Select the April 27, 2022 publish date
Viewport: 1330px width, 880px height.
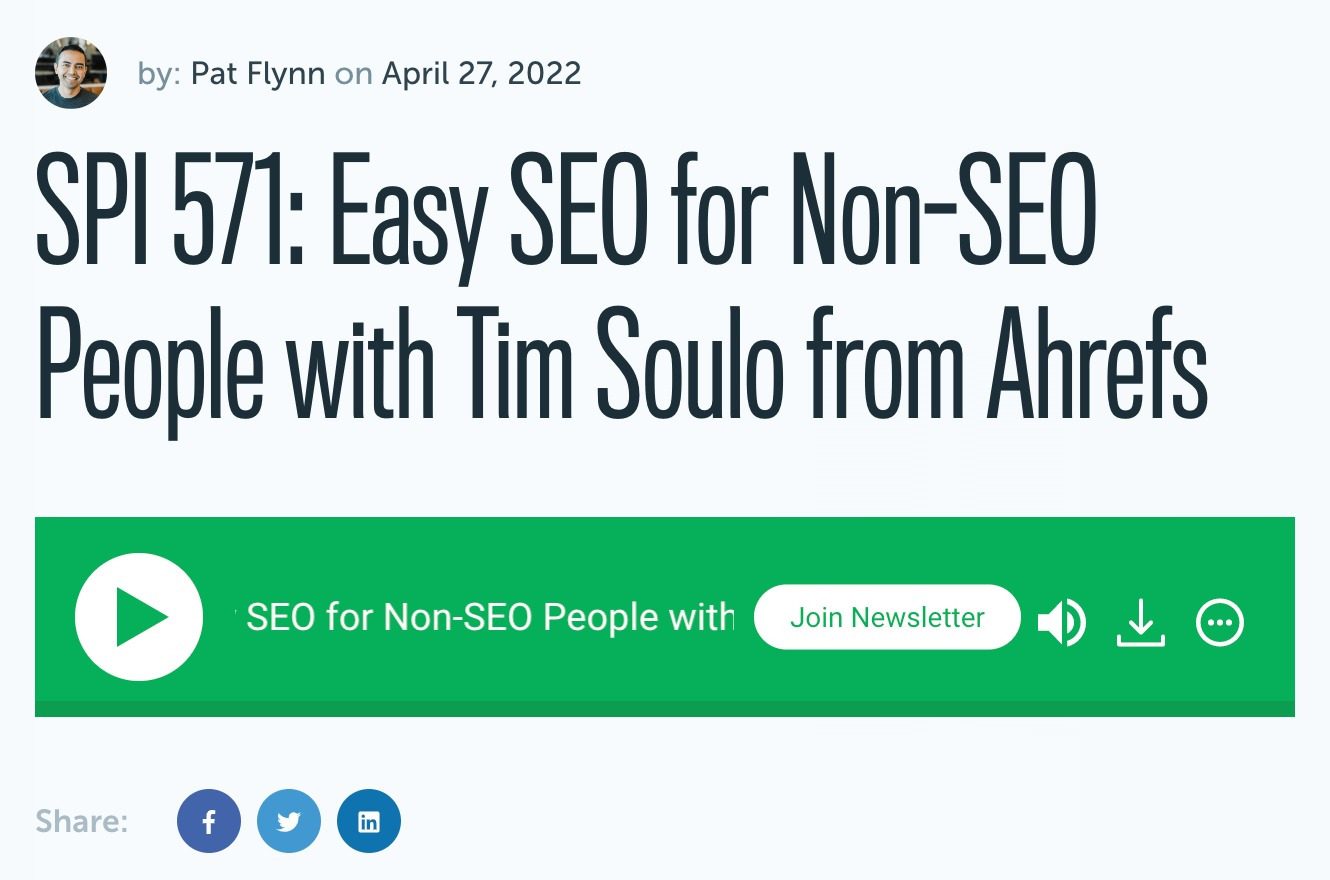[480, 72]
